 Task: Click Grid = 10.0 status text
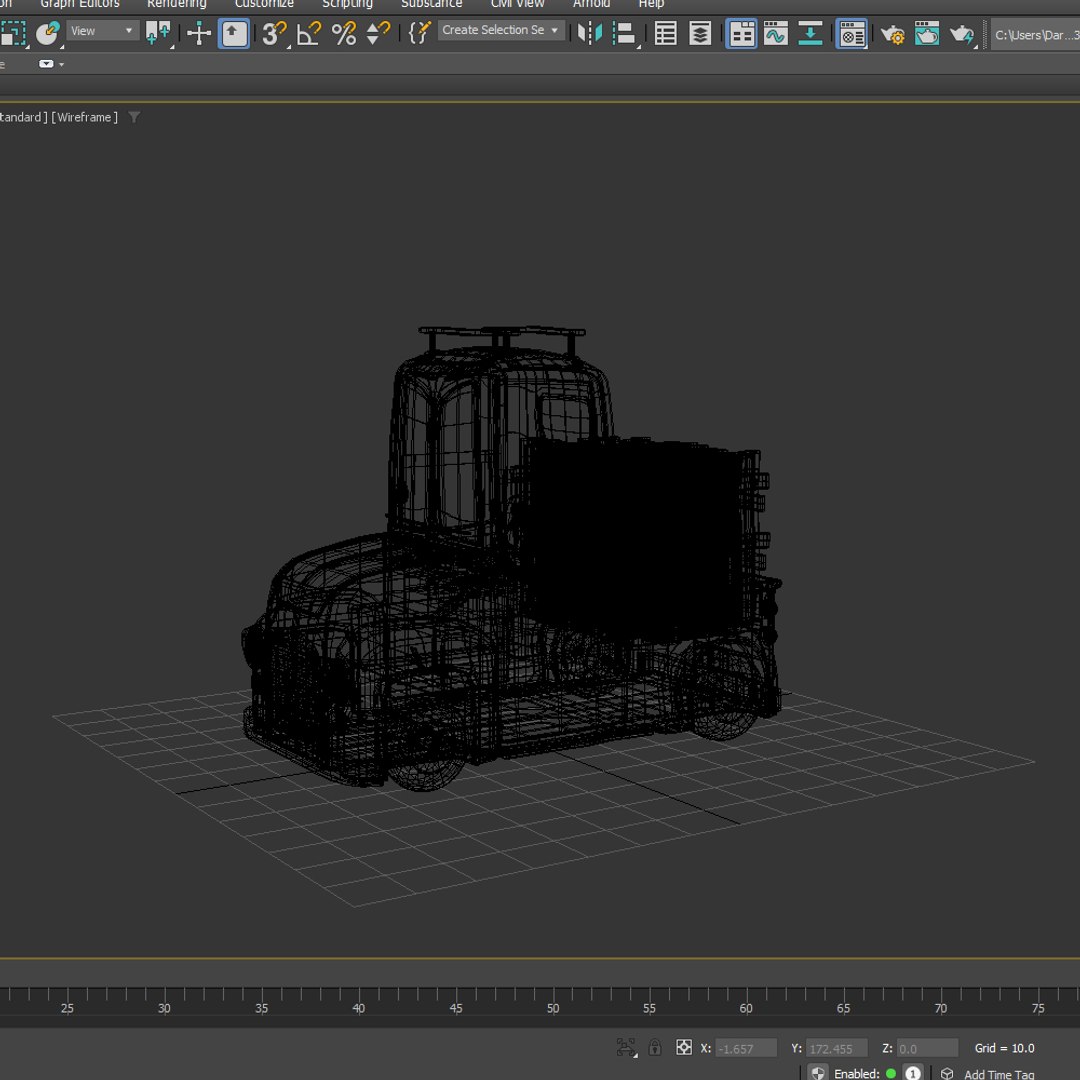click(1004, 1048)
